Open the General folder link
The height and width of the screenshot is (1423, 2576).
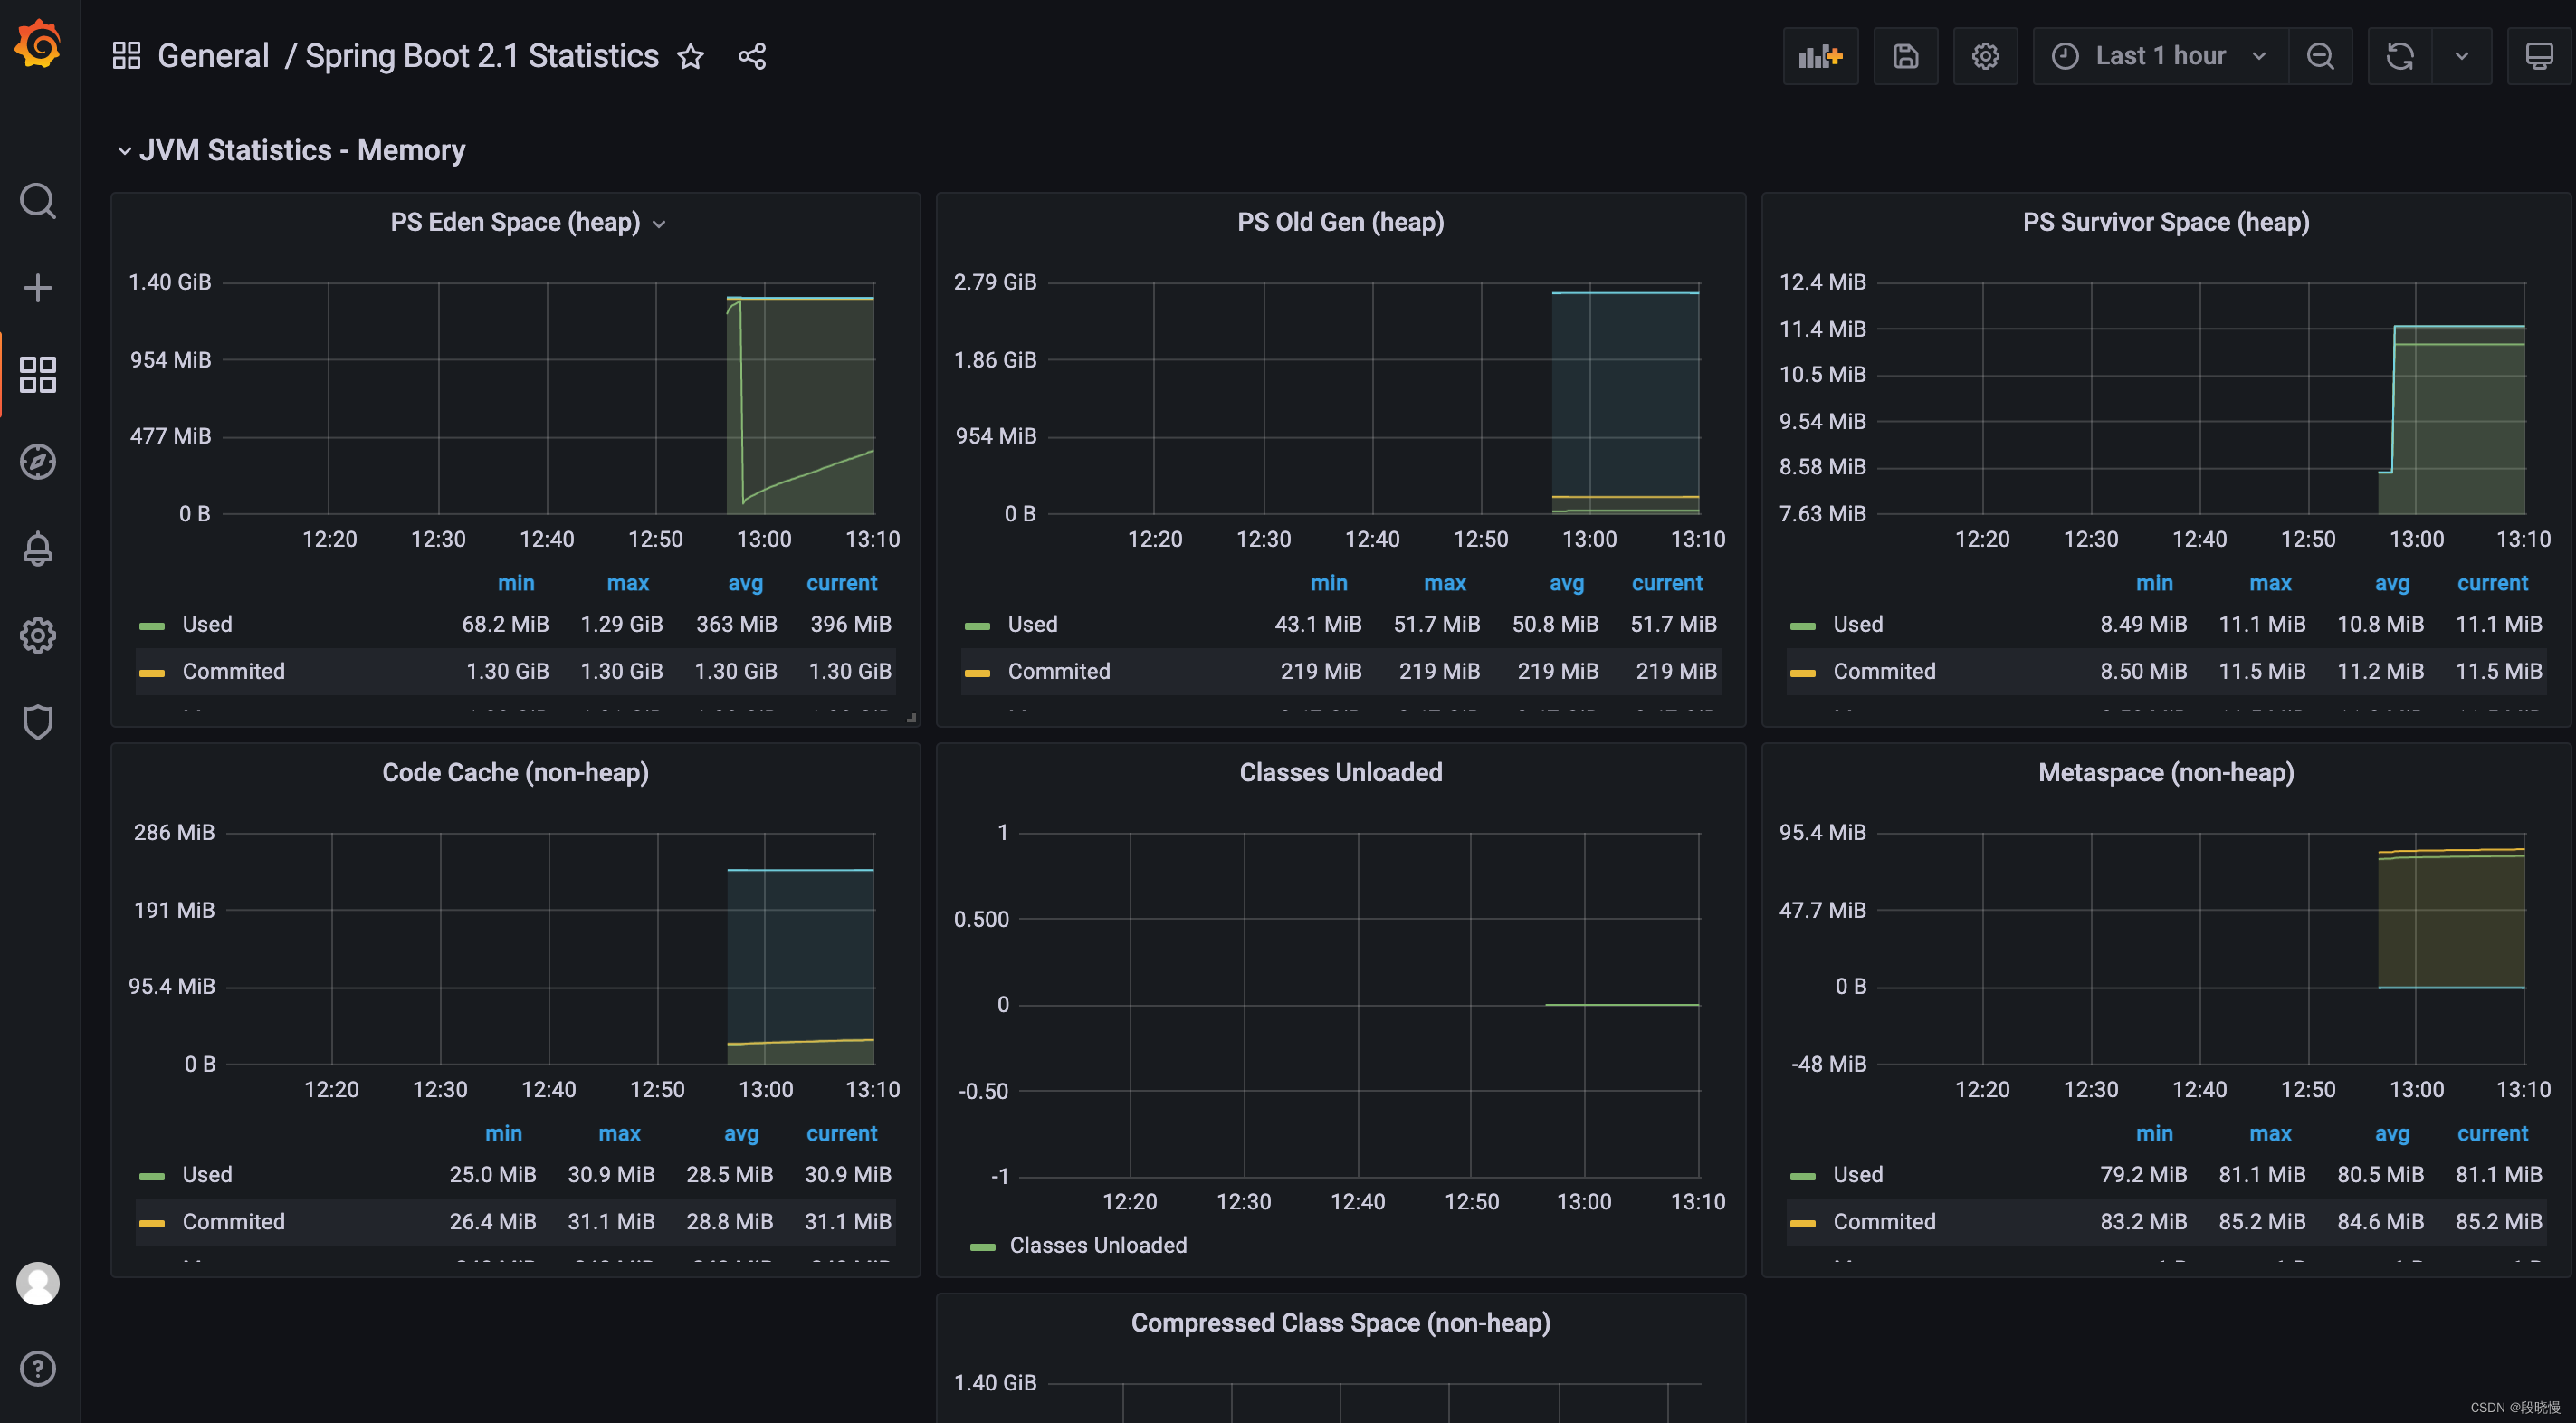213,56
